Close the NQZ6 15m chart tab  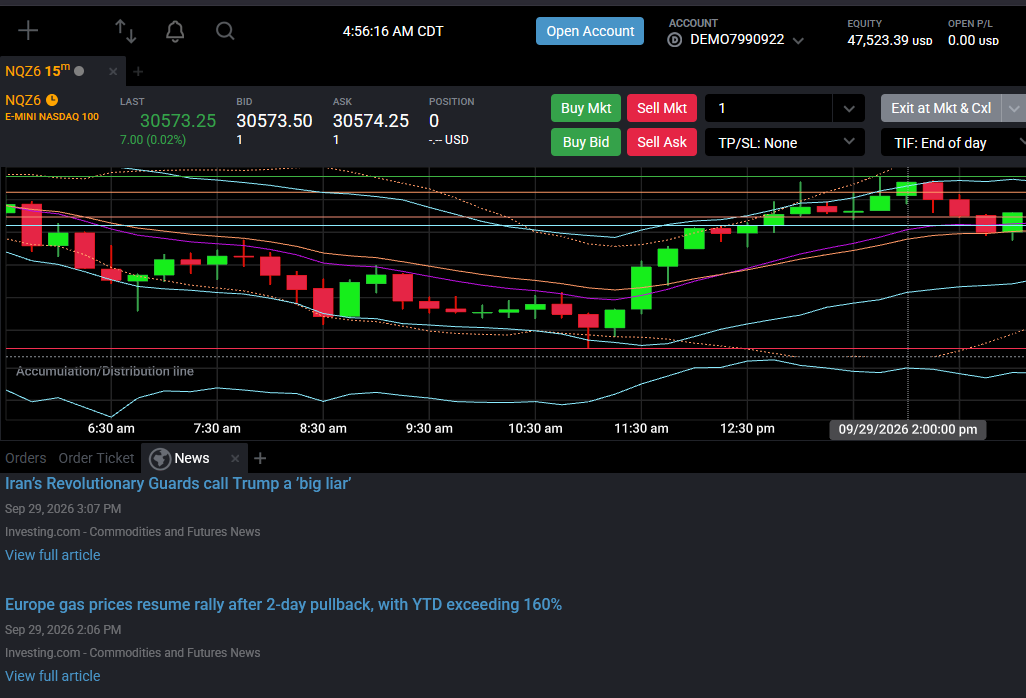coord(113,71)
